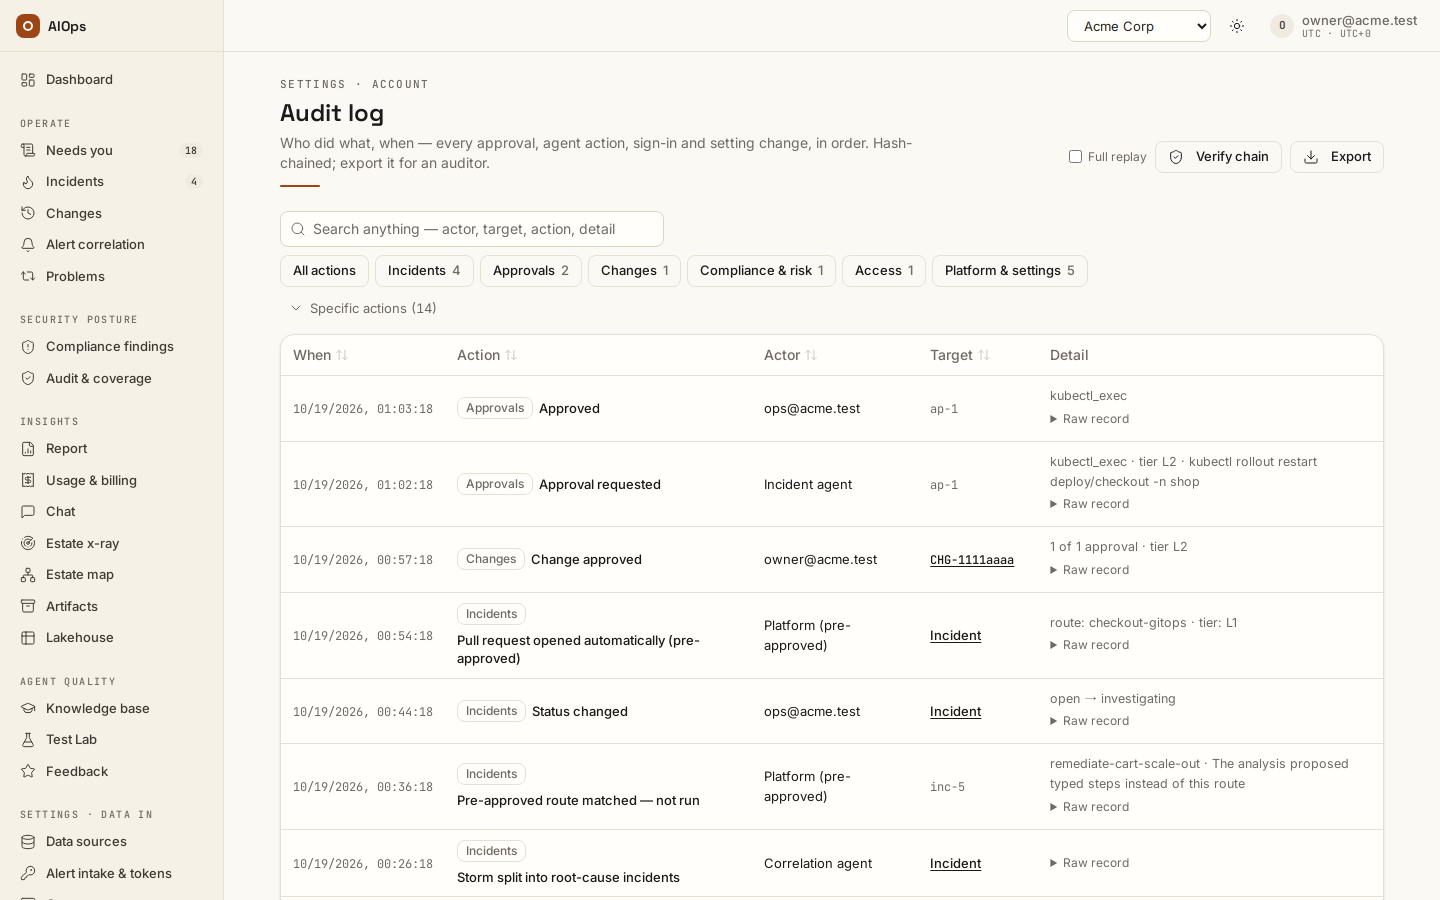This screenshot has height=900, width=1440.
Task: Enable the Full replay checkbox
Action: (1075, 157)
